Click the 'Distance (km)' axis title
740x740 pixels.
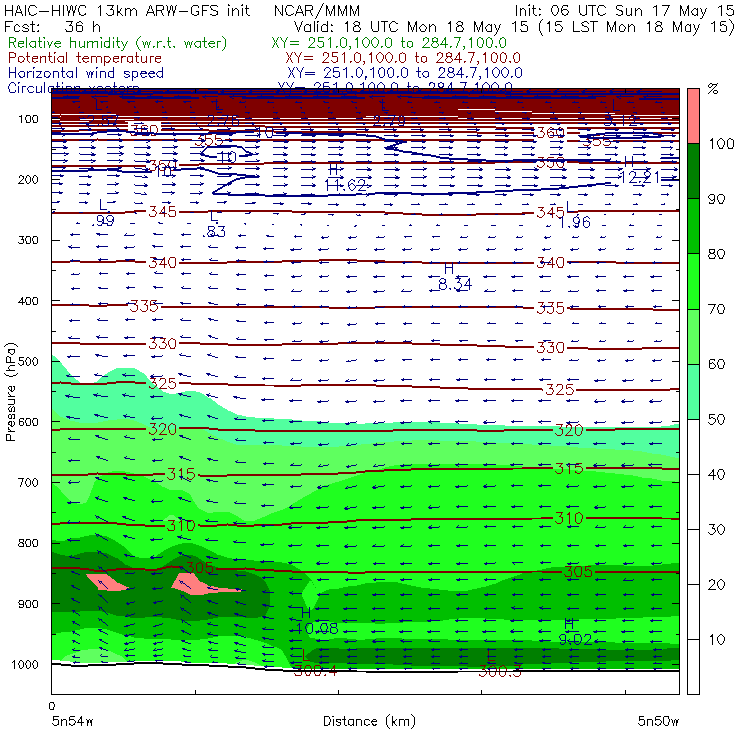pos(369,721)
